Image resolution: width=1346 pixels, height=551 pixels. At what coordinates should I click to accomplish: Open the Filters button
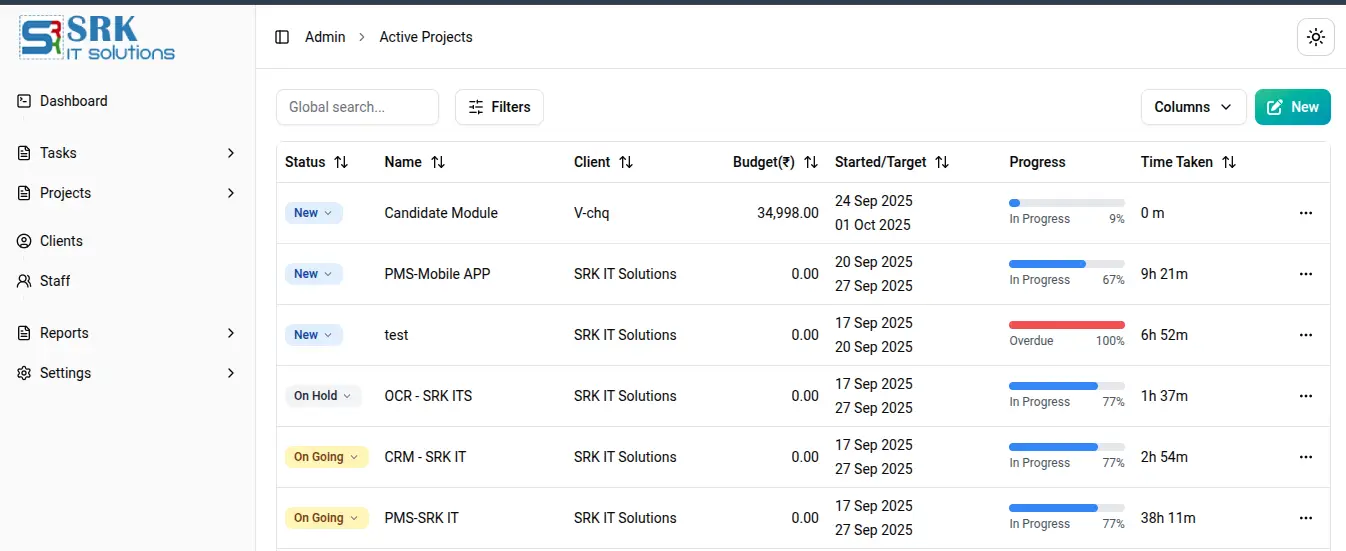tap(499, 107)
